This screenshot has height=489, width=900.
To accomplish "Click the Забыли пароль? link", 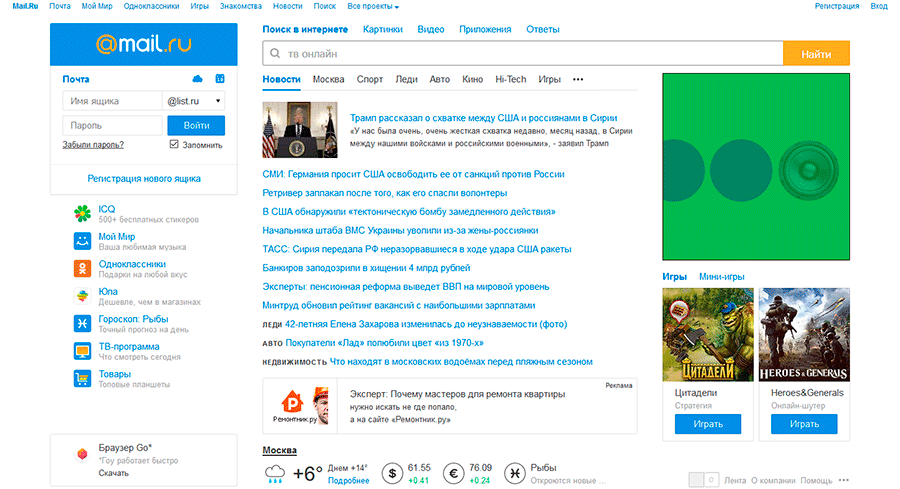I will click(93, 145).
